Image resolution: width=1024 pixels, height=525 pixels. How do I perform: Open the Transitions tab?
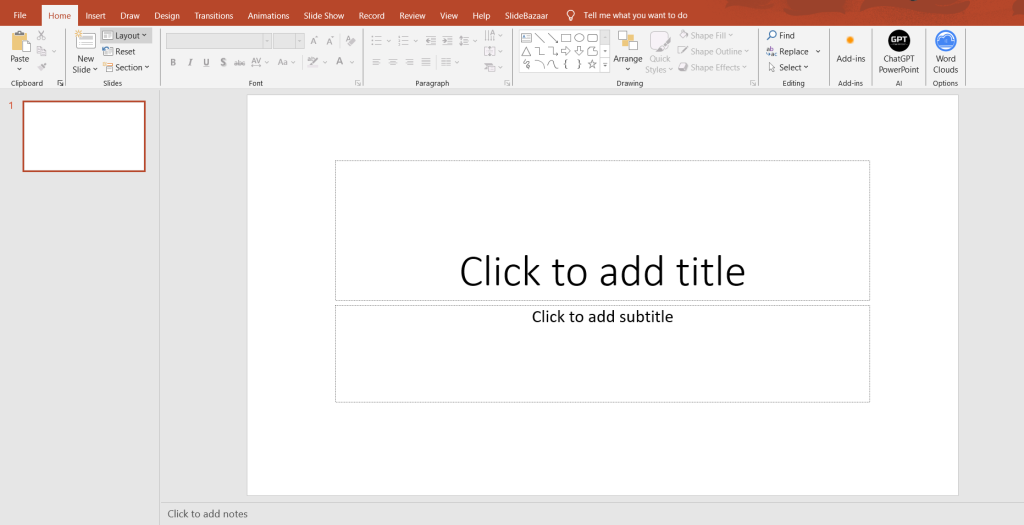coord(213,16)
